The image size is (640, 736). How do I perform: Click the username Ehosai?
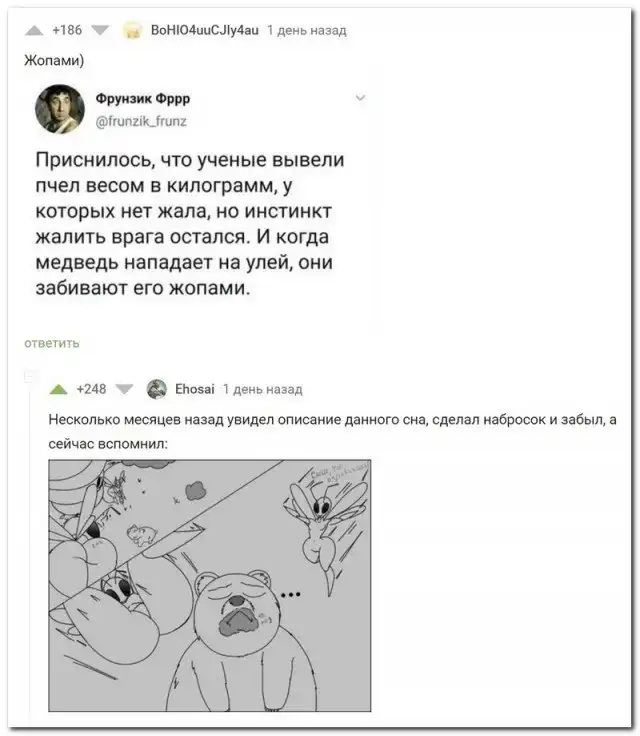tap(194, 389)
